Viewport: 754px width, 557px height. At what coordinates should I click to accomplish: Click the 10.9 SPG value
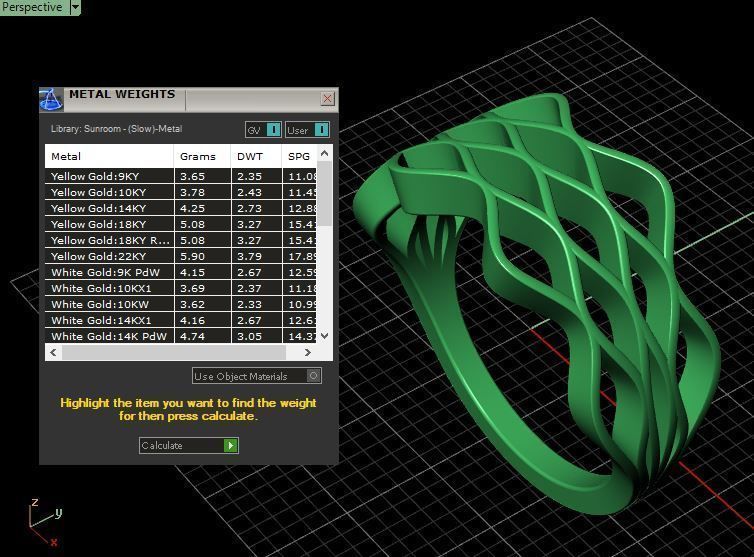(302, 304)
